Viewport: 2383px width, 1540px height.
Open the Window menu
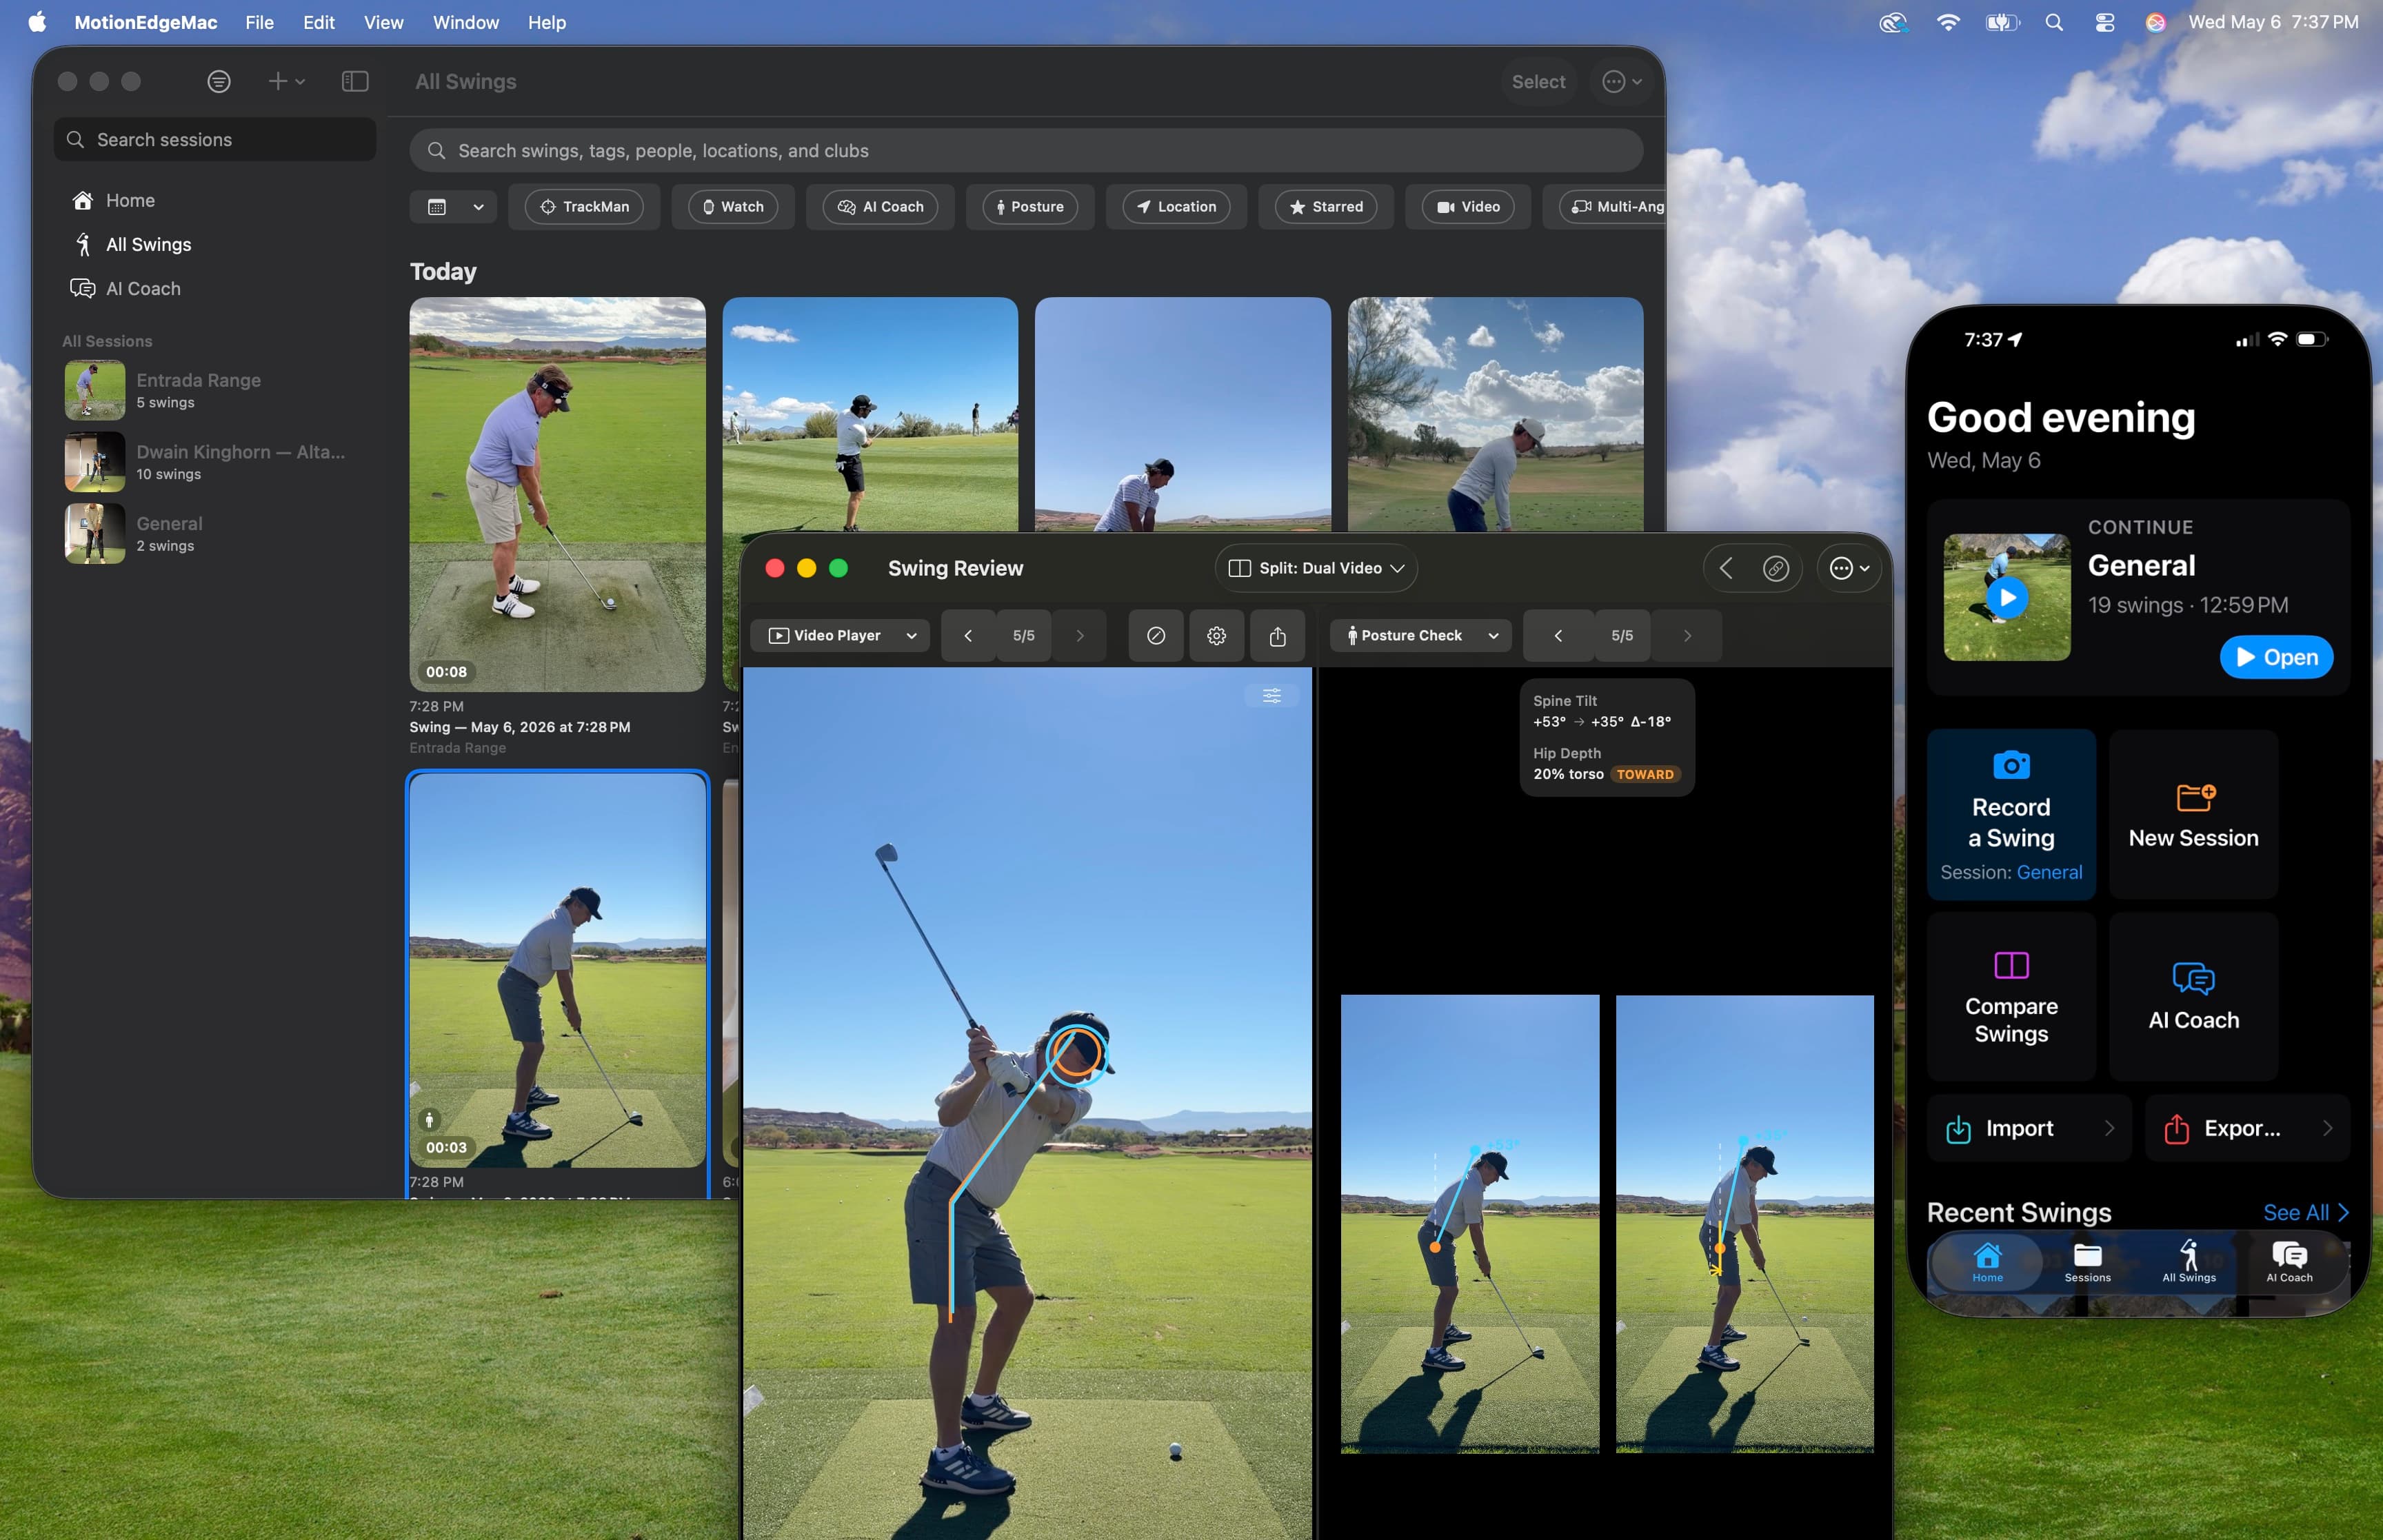(x=465, y=22)
